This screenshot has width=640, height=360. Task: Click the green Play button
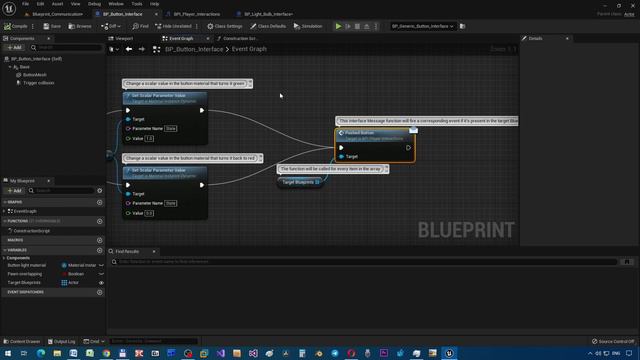point(338,26)
